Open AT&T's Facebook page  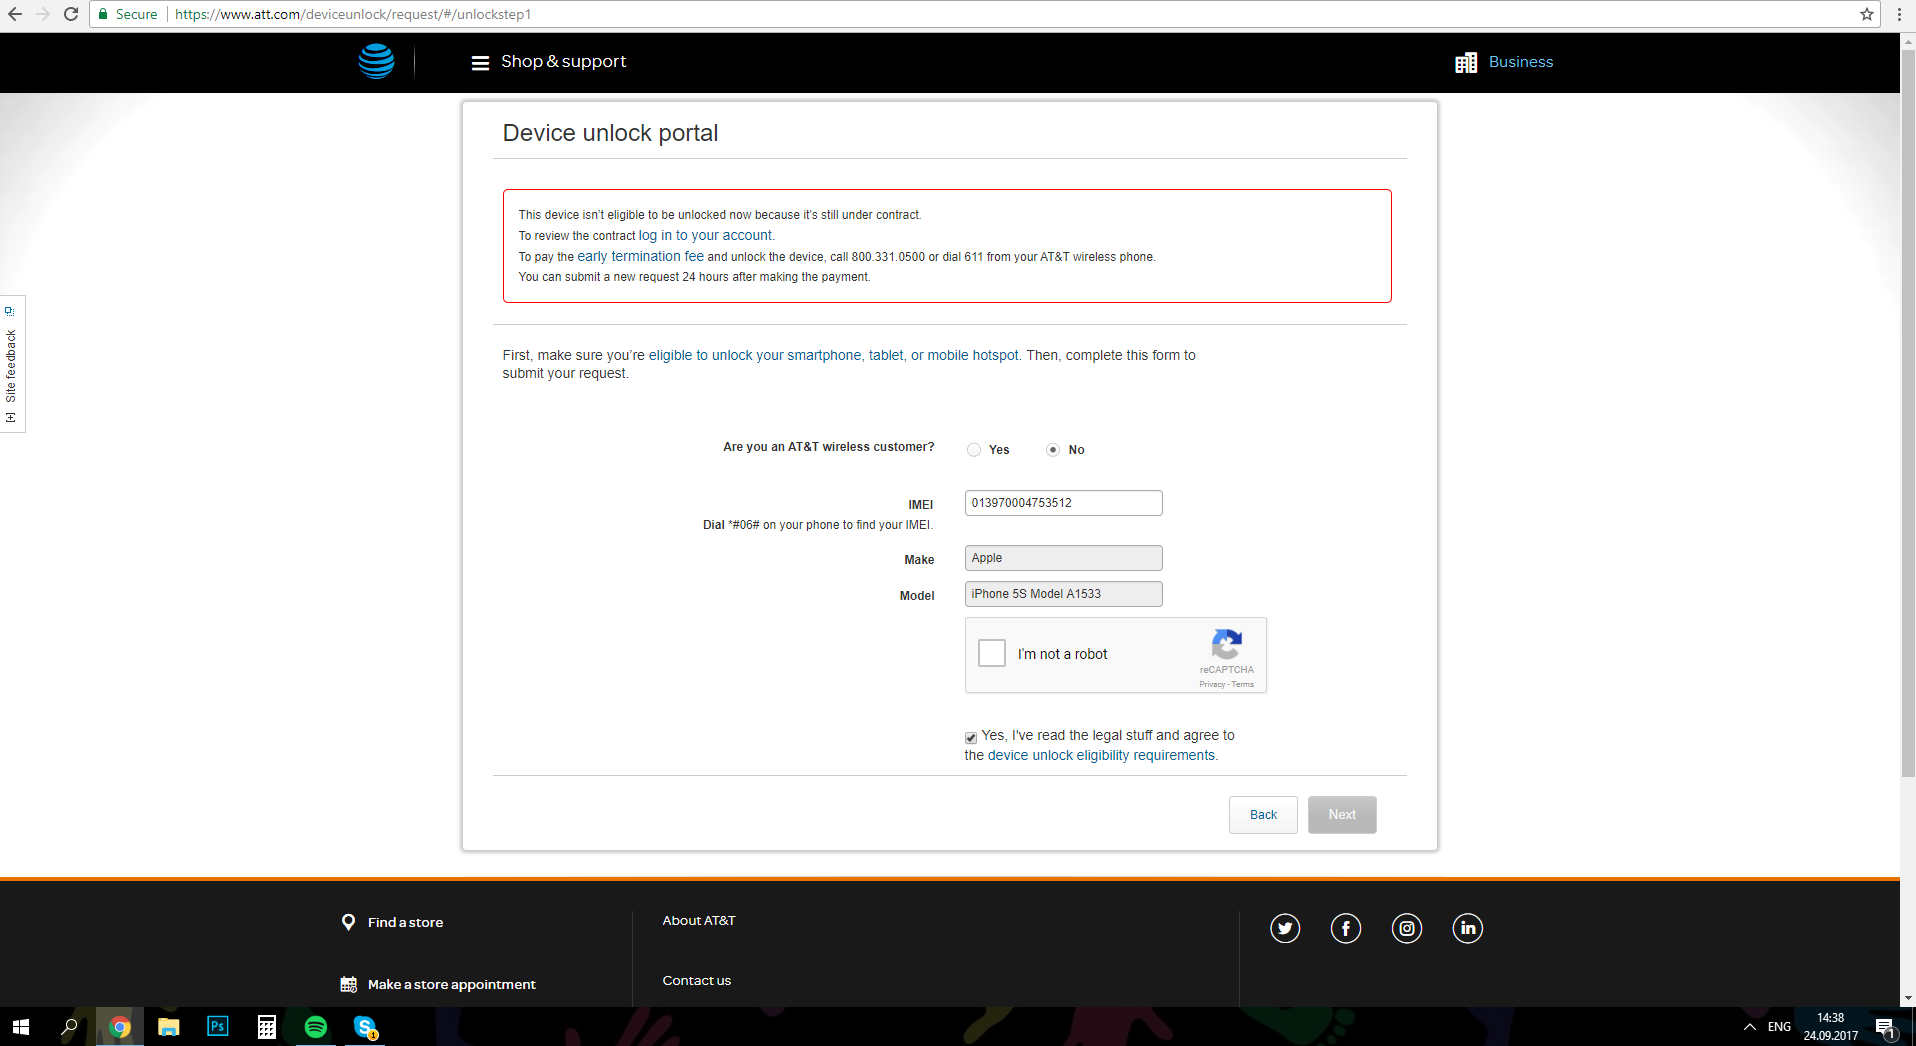coord(1346,928)
